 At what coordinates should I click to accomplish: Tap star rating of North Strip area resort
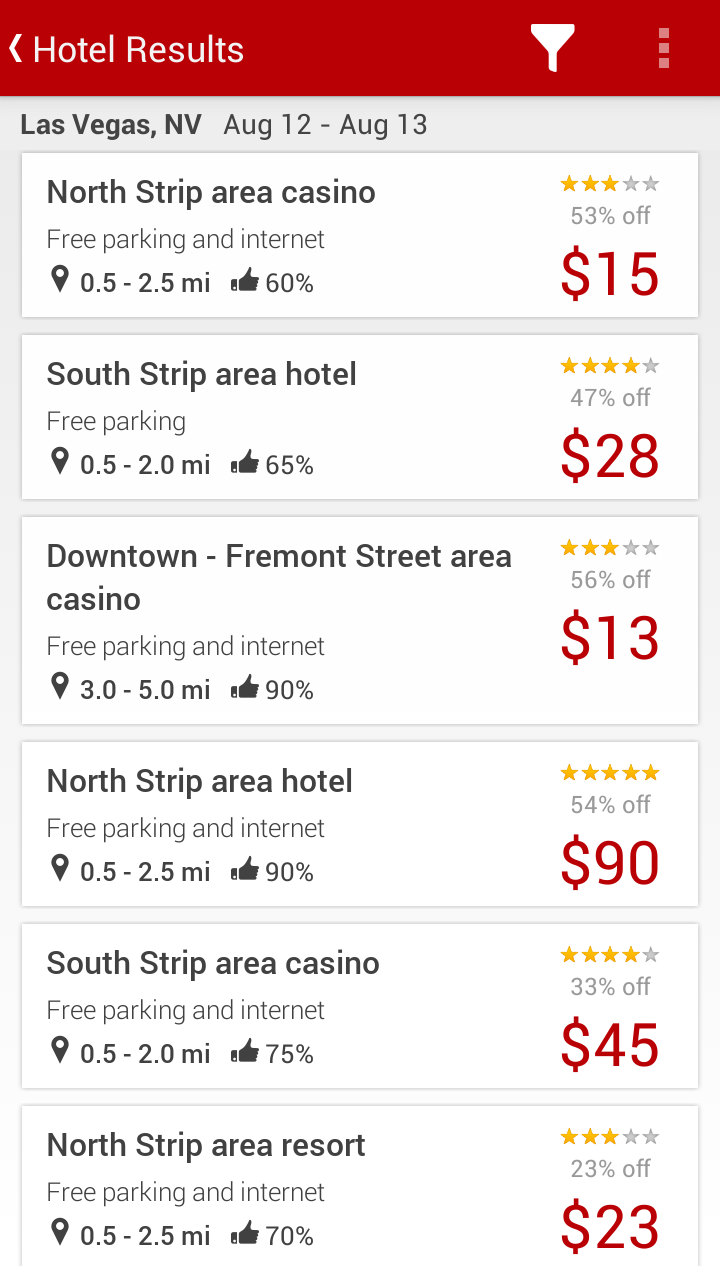[609, 1137]
